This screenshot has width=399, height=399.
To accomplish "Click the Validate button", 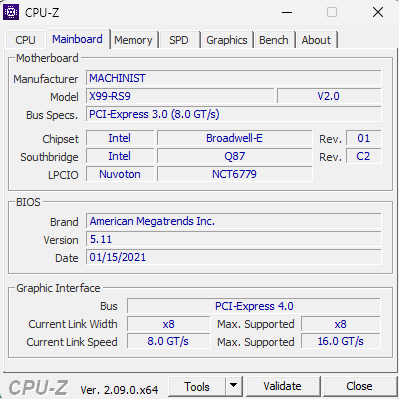I will pos(282,386).
